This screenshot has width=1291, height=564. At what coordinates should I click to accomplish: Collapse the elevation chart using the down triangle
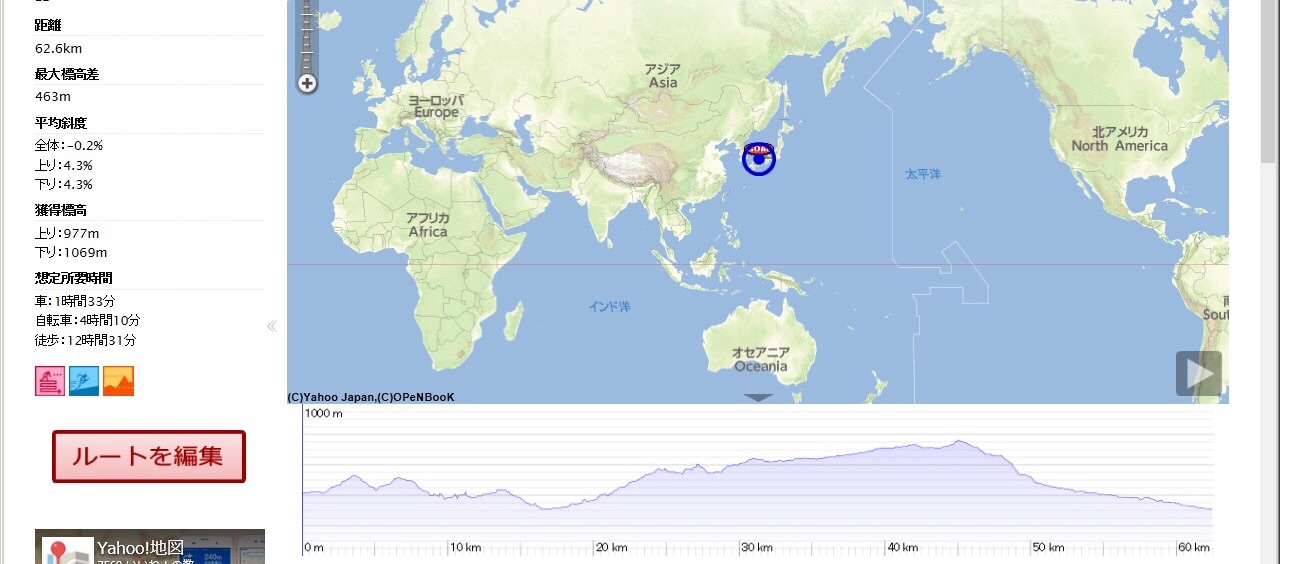(759, 398)
